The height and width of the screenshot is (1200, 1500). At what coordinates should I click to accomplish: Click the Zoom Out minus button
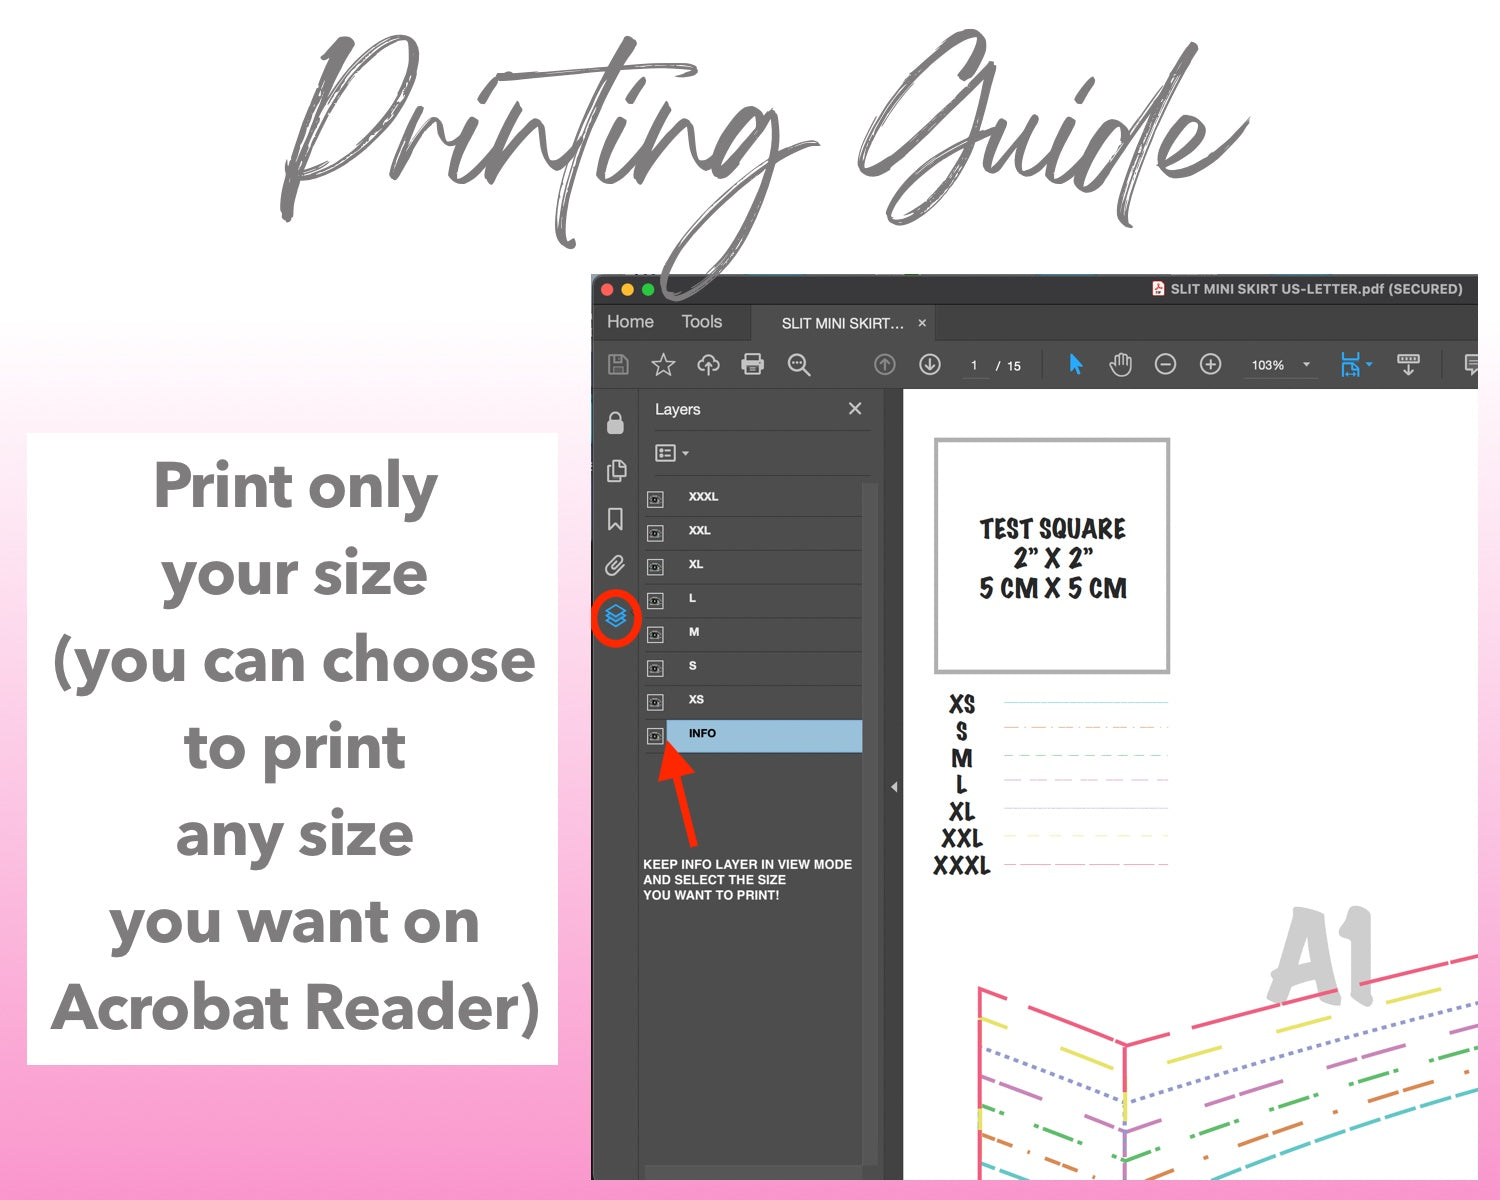click(x=1165, y=365)
